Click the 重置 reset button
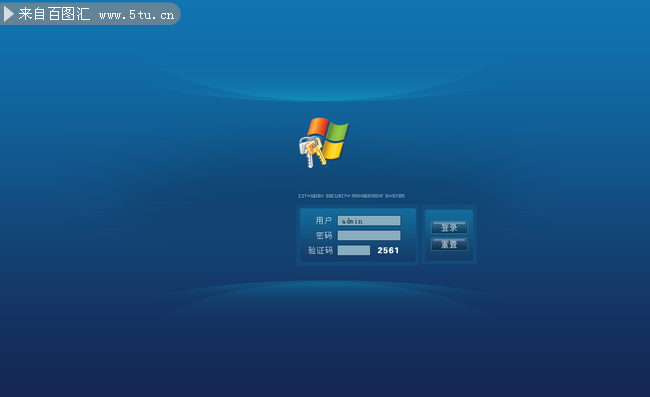Screen dimensions: 650x397 tap(449, 244)
